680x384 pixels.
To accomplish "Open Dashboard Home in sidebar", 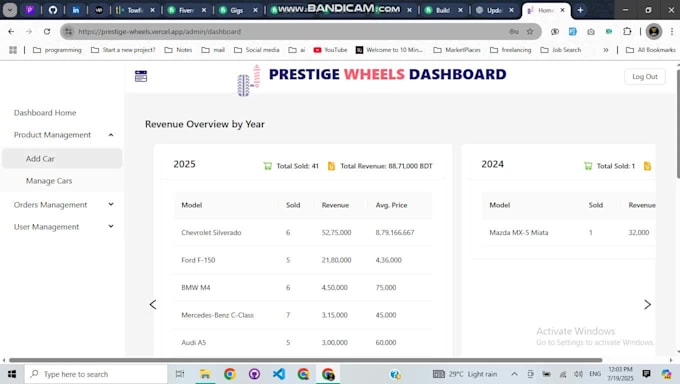I will coord(45,113).
